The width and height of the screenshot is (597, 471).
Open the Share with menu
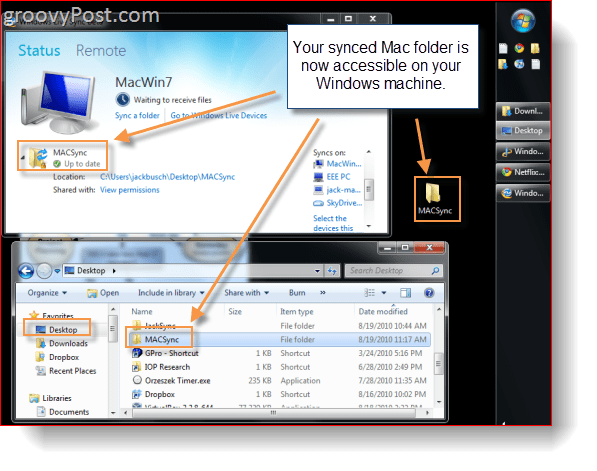tap(246, 293)
